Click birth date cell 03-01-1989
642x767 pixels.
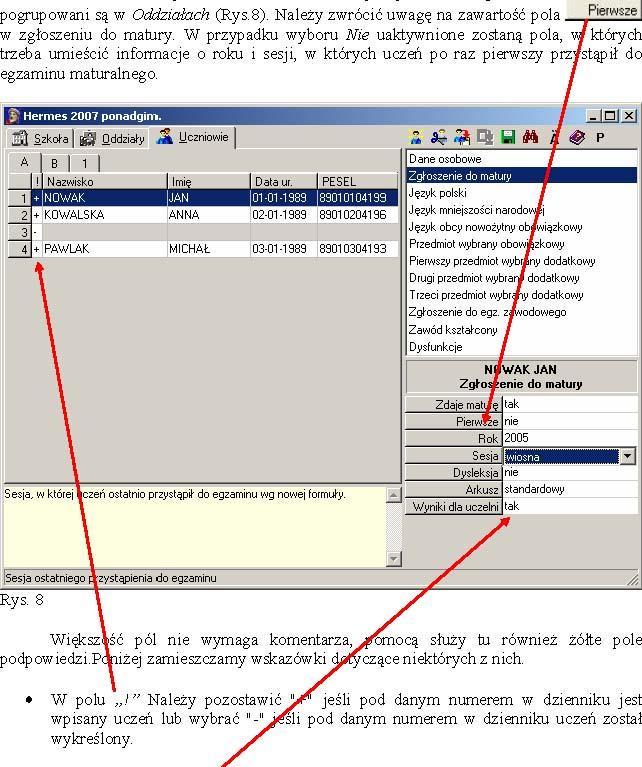tap(284, 249)
